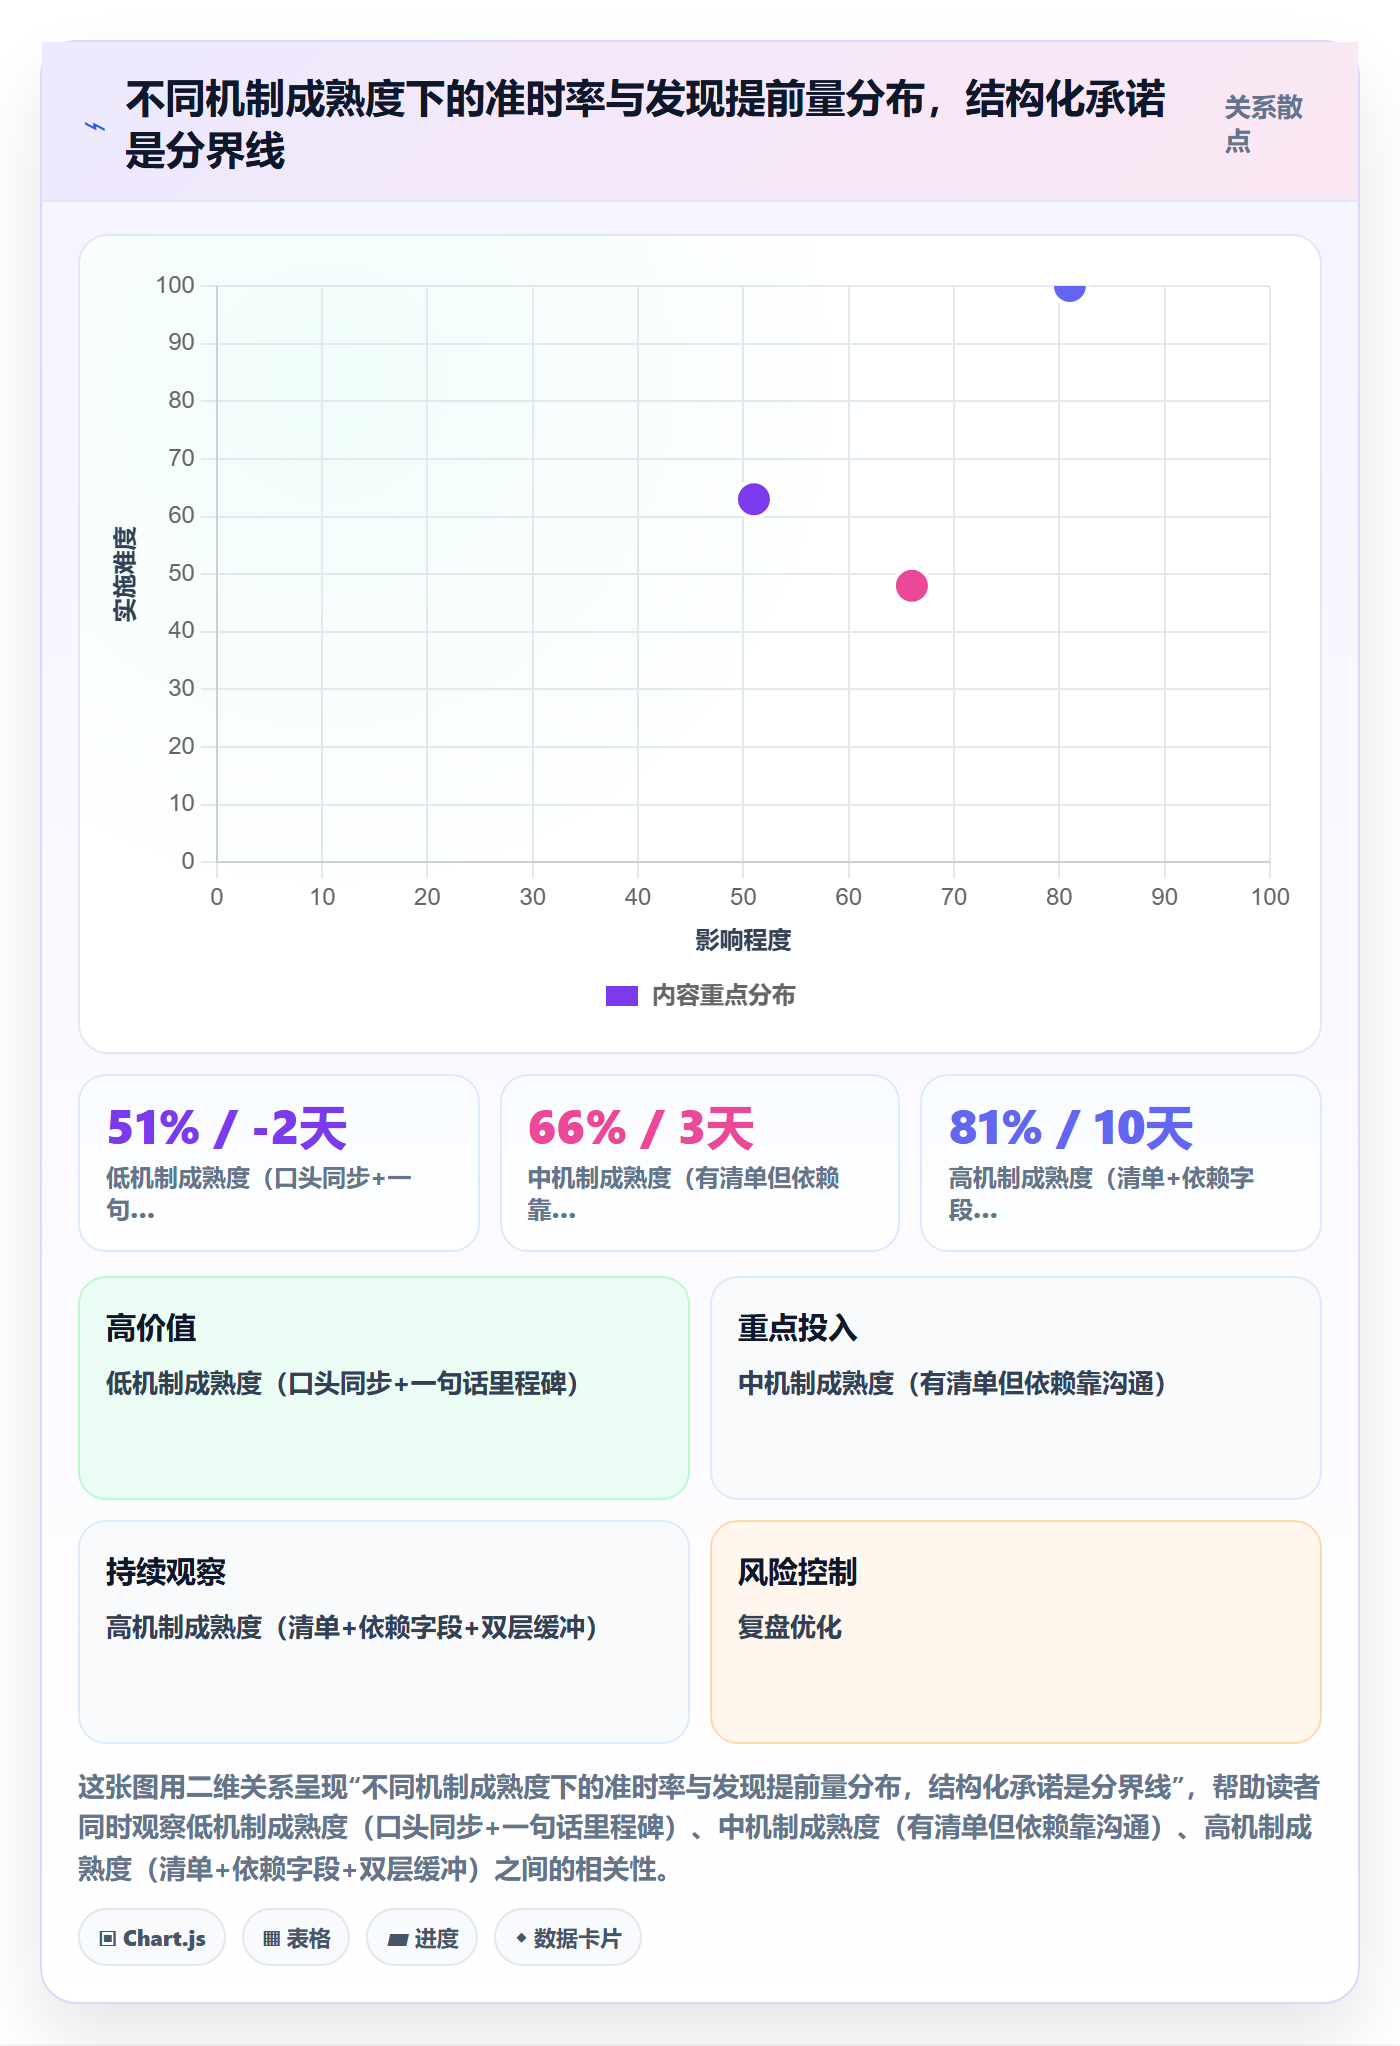Select the purple scatter point near 51
Viewport: 1400px width, 2046px height.
click(754, 499)
